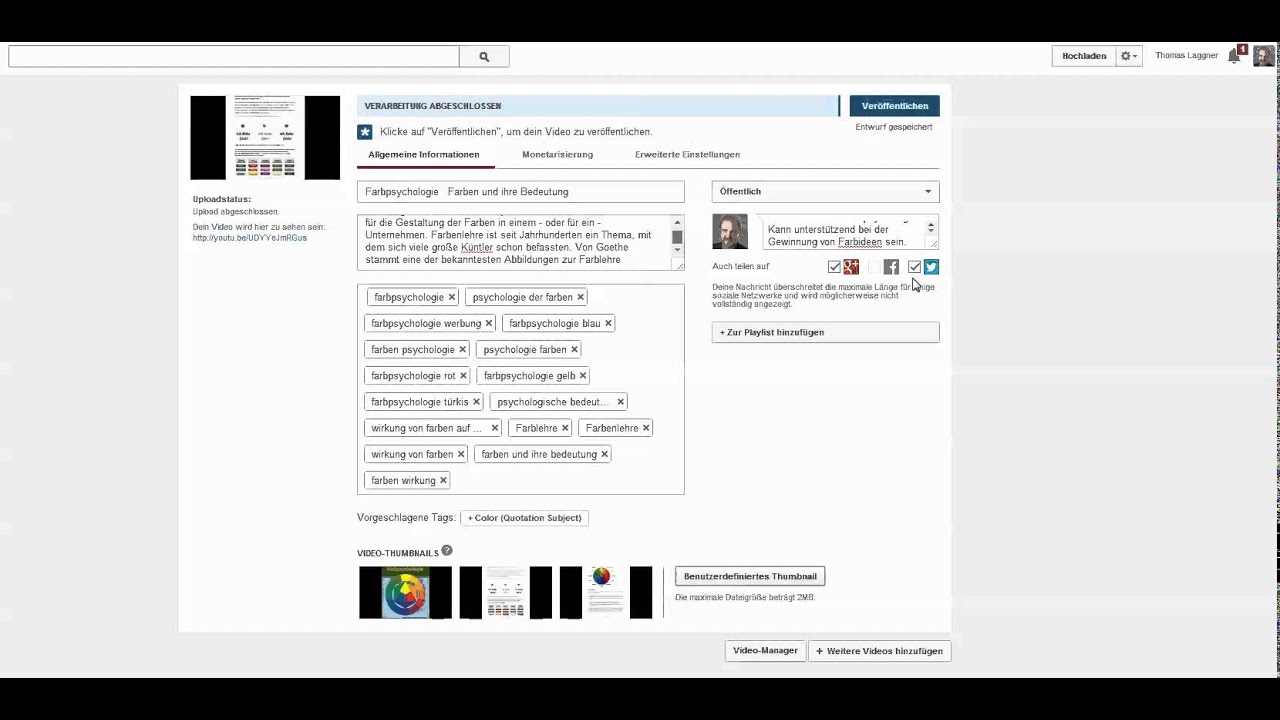Click empty tag input after 'farben wirkung'
Image resolution: width=1280 pixels, height=720 pixels.
click(565, 480)
